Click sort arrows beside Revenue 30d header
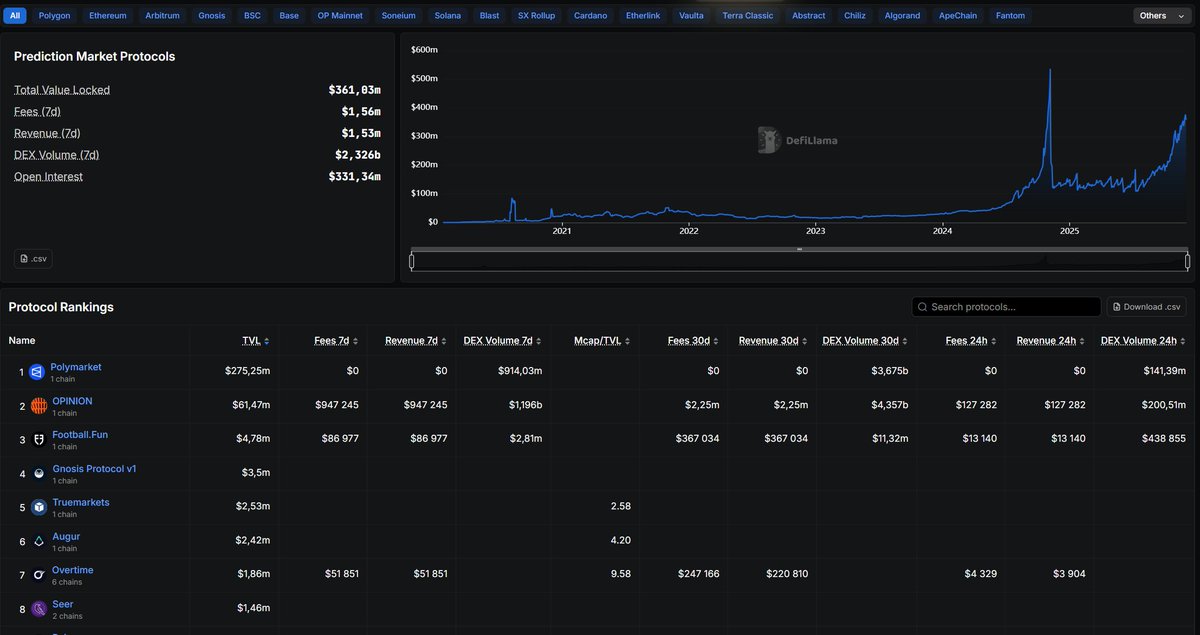The width and height of the screenshot is (1200, 635). (805, 341)
